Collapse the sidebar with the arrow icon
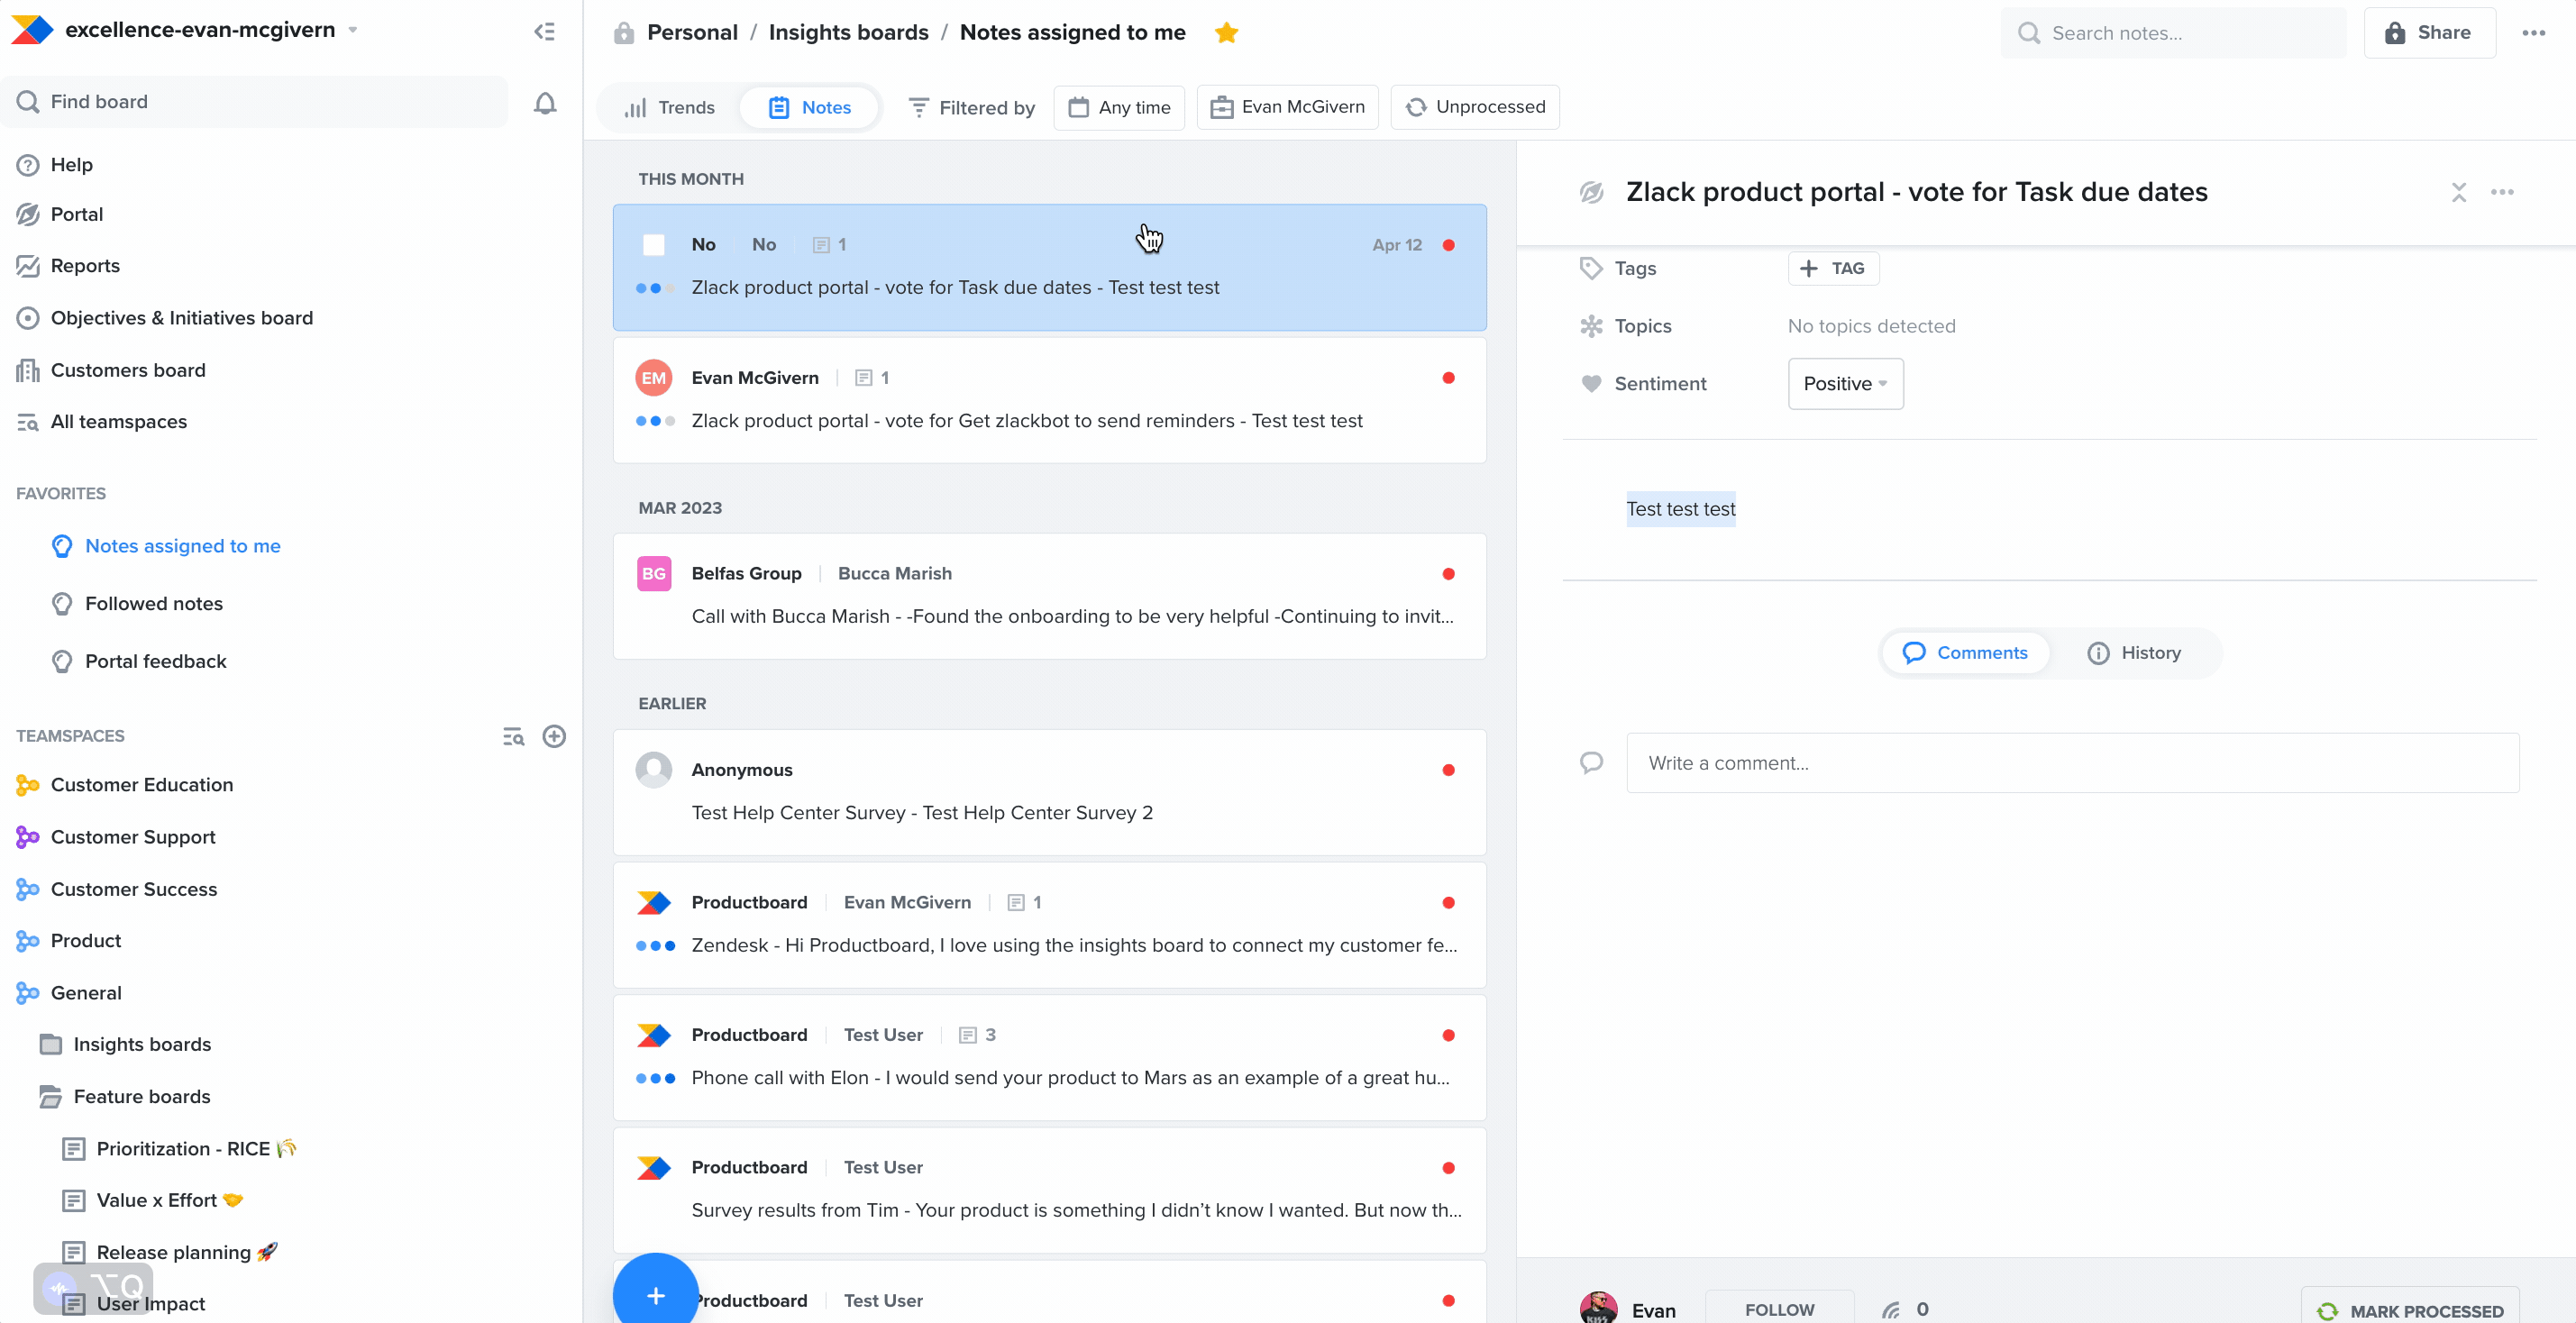The image size is (2576, 1323). pos(544,32)
